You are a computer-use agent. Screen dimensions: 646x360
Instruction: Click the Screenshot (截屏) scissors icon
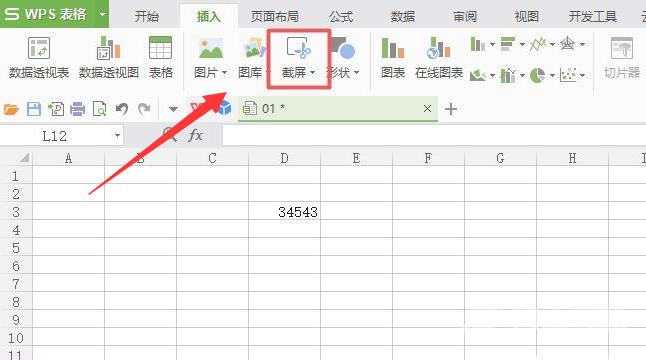pyautogui.click(x=298, y=48)
